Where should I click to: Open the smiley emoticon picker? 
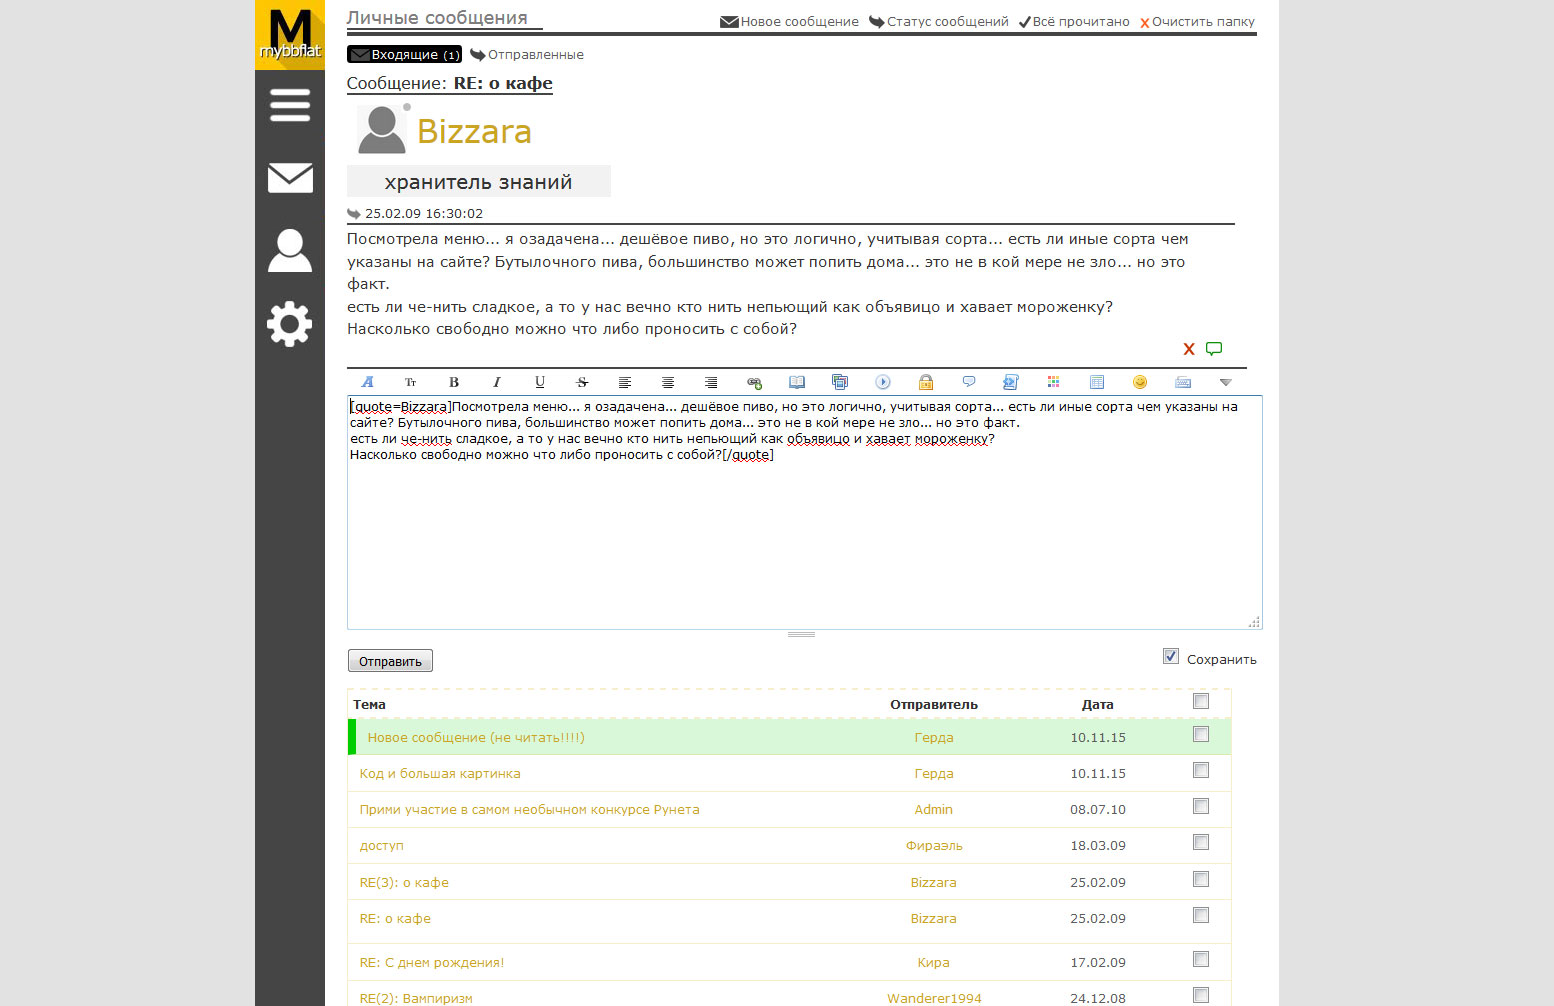(x=1140, y=382)
